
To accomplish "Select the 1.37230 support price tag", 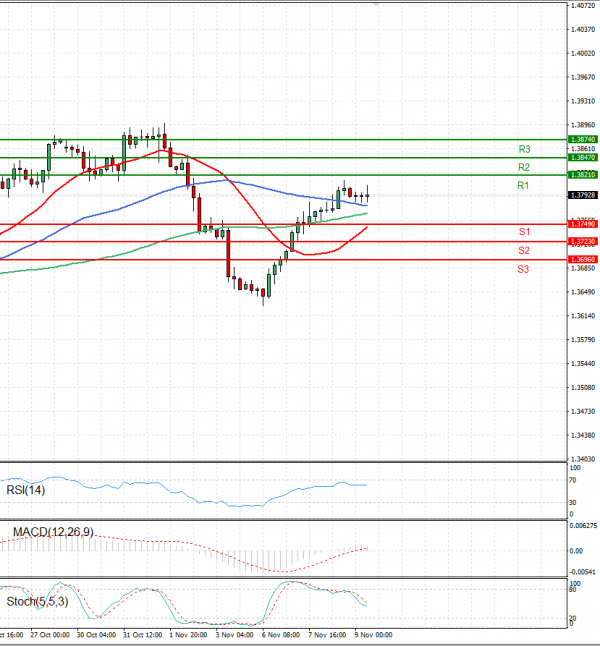I will tap(583, 241).
